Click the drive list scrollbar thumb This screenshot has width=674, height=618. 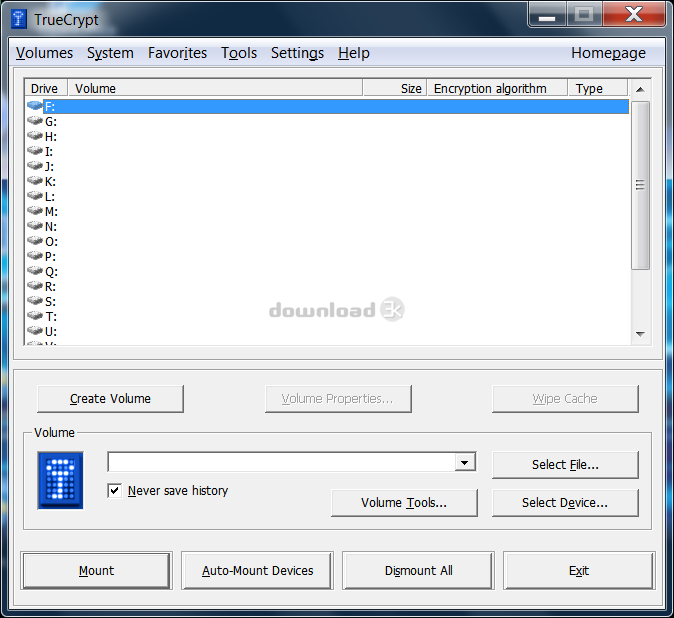640,186
